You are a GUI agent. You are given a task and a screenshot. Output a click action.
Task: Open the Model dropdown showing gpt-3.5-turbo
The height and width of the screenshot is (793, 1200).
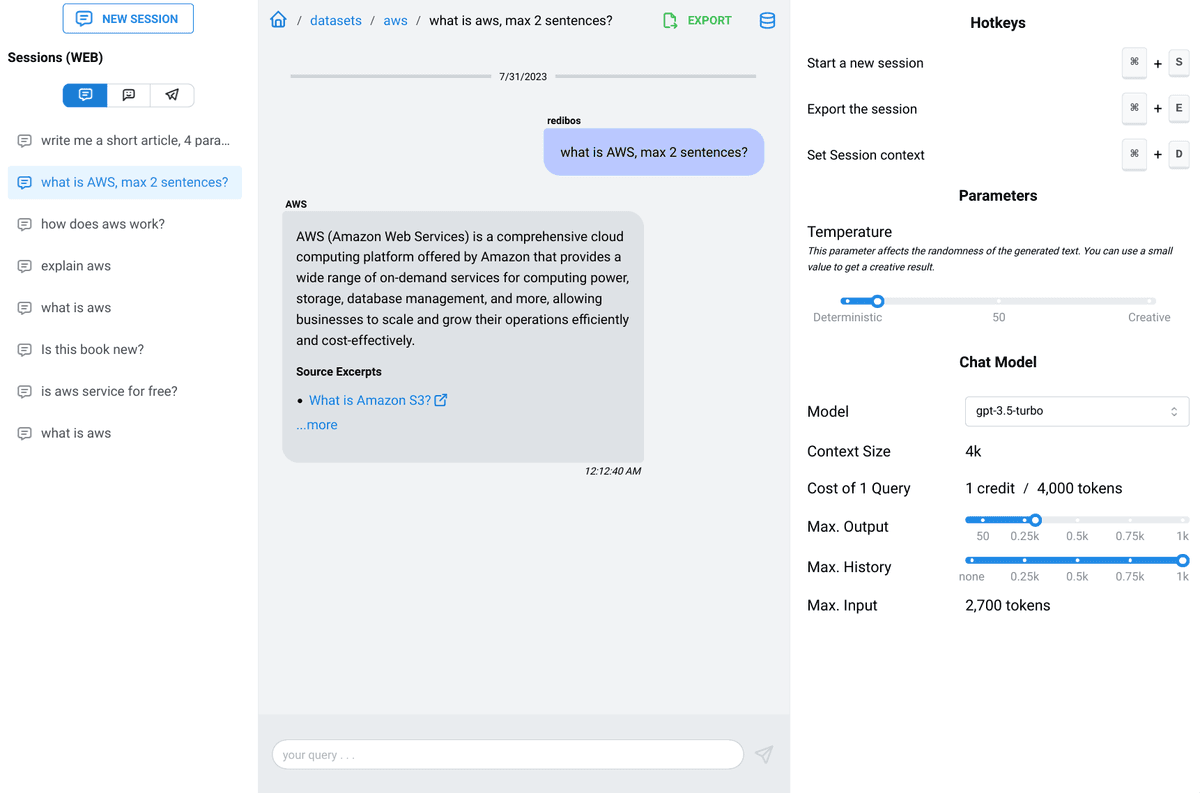pos(1076,411)
